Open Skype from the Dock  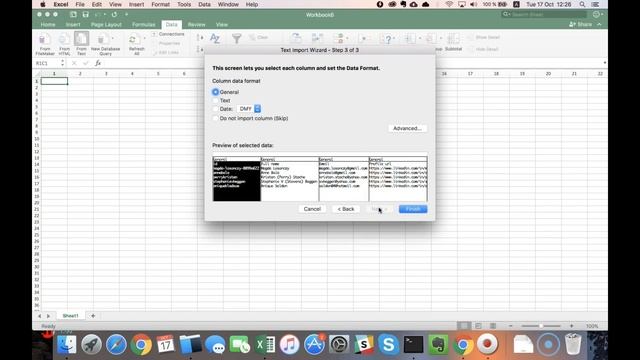(388, 344)
